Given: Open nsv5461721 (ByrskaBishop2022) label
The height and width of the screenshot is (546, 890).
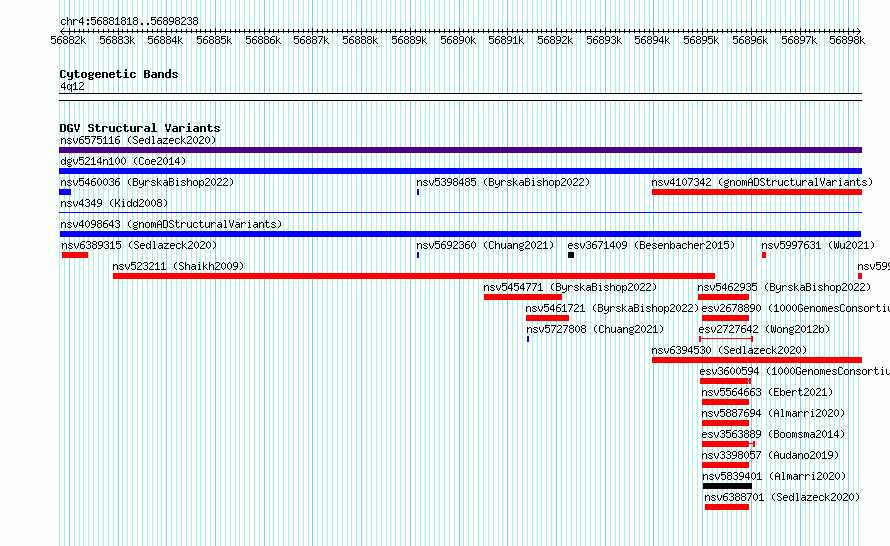Looking at the screenshot, I should coord(612,308).
